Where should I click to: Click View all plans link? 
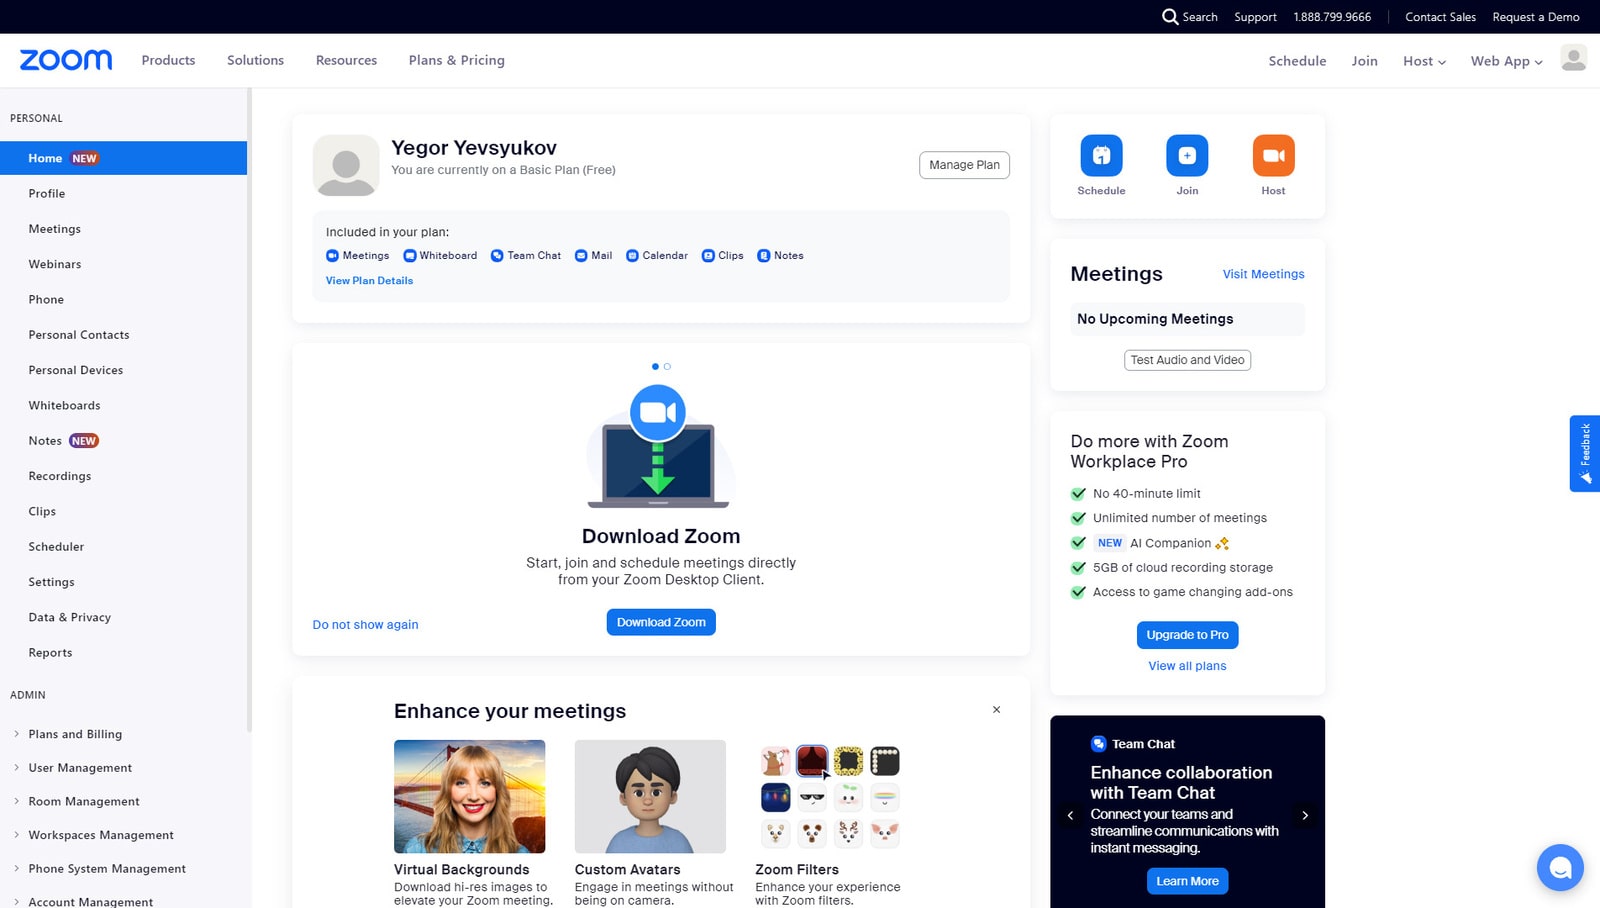[1187, 666]
